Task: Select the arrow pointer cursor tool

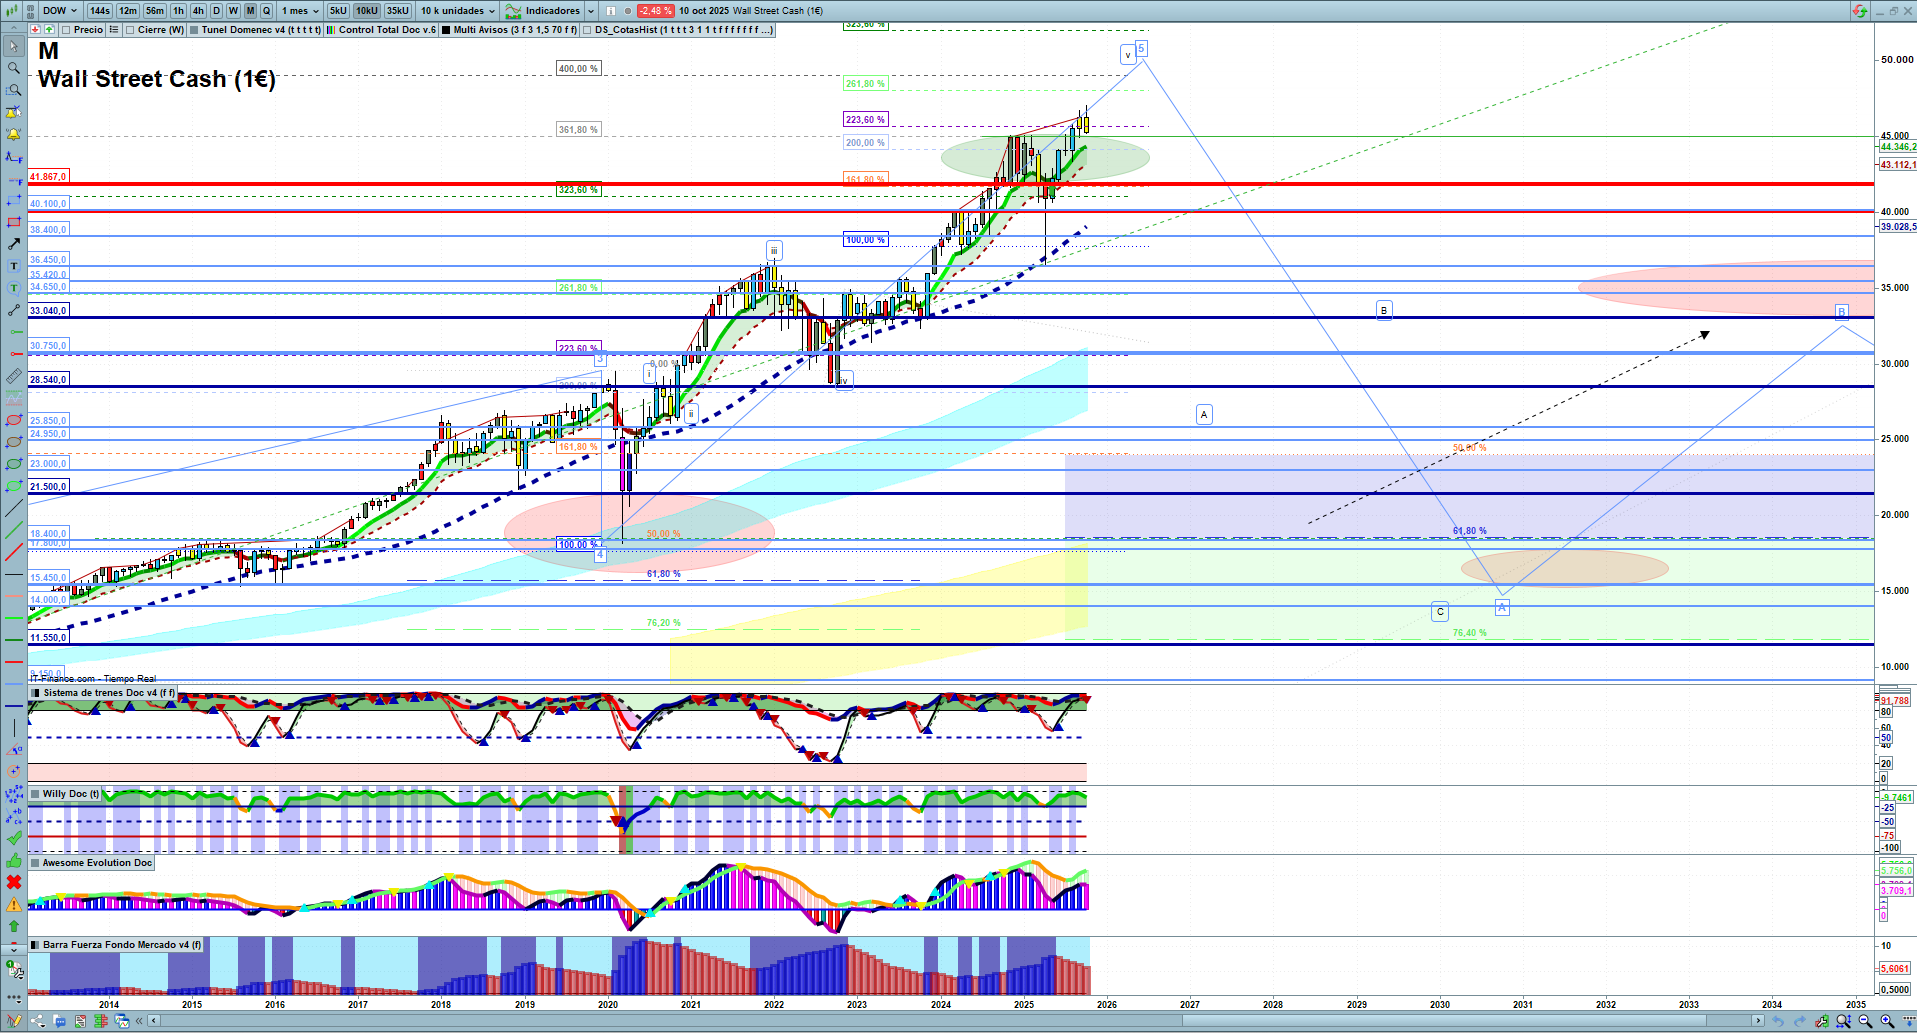Action: tap(13, 46)
